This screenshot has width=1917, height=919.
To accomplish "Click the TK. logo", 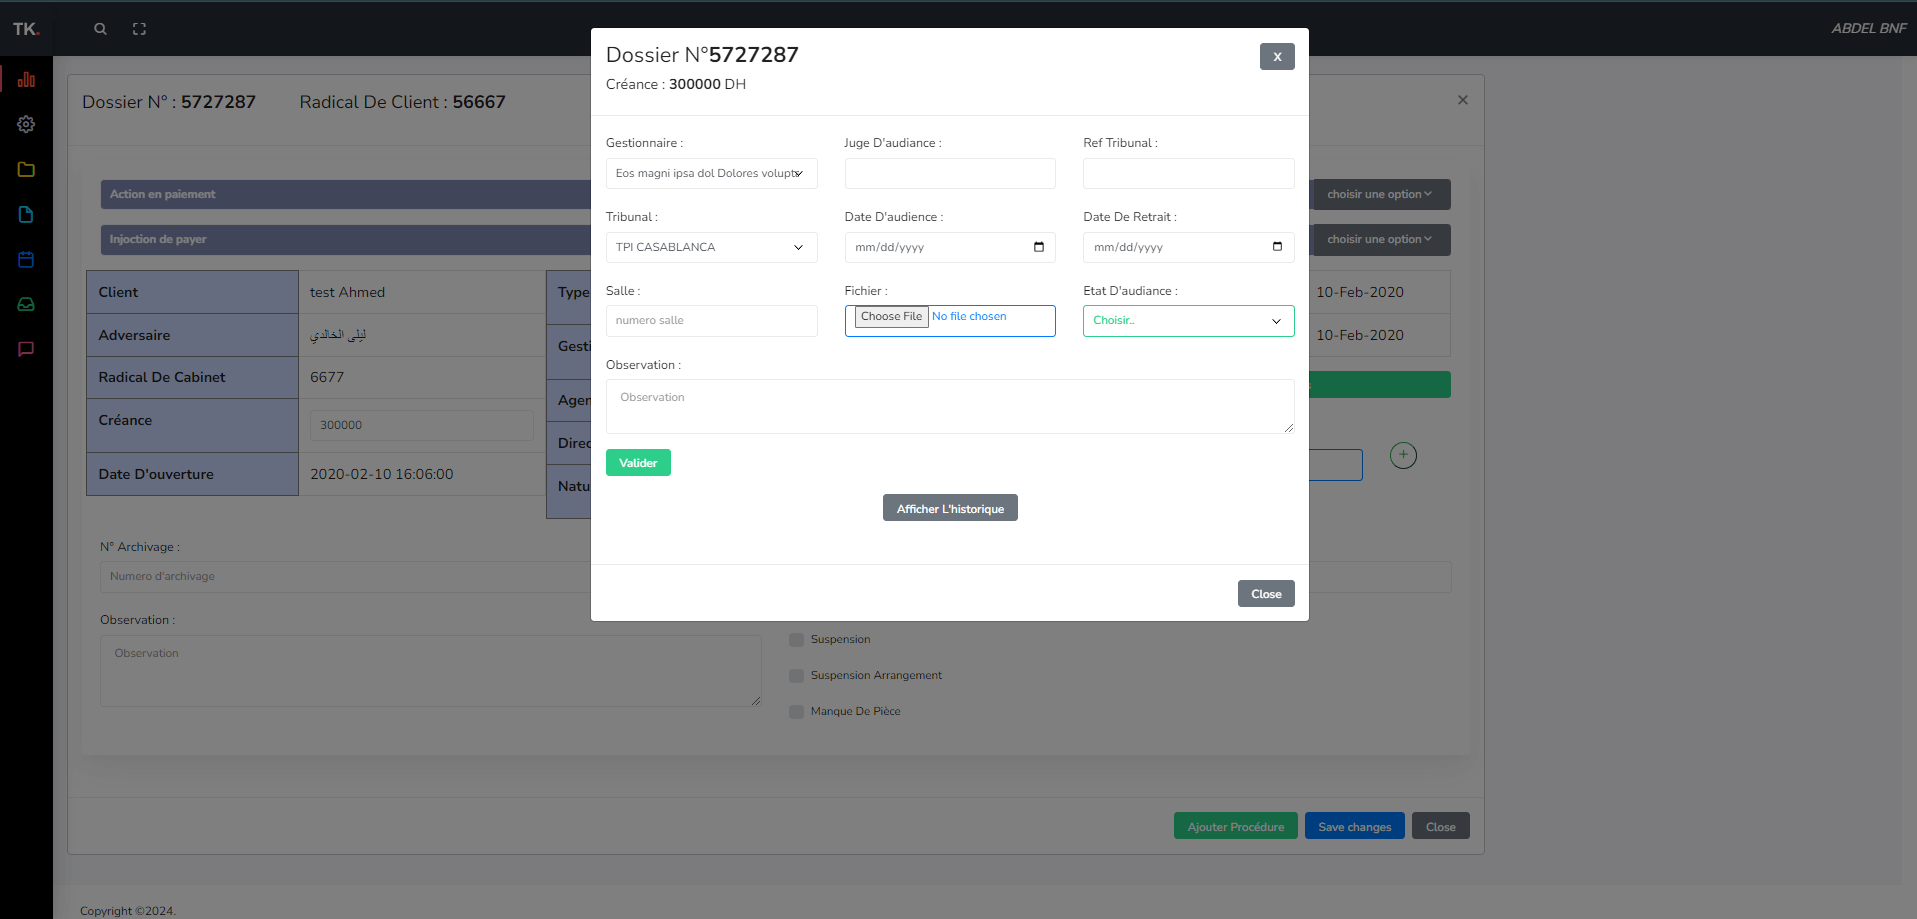I will click(x=26, y=29).
